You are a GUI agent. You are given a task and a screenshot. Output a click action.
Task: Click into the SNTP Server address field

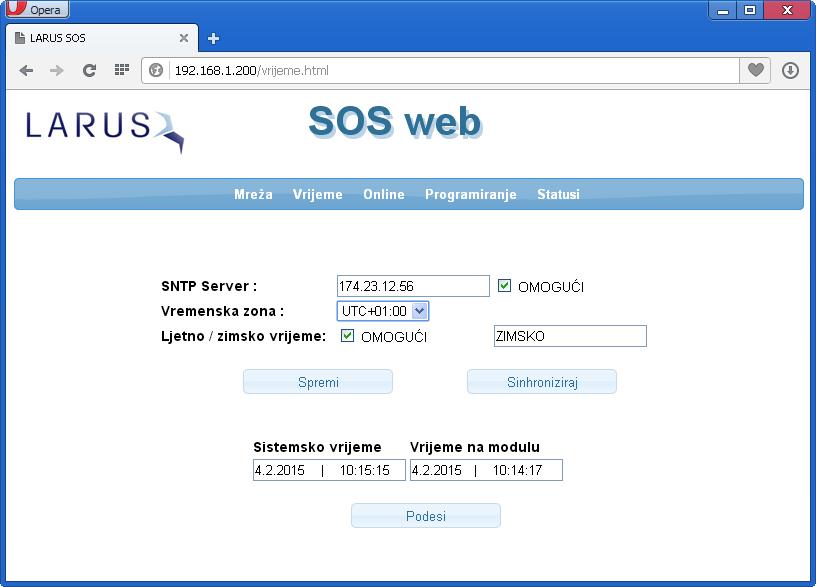(x=413, y=286)
